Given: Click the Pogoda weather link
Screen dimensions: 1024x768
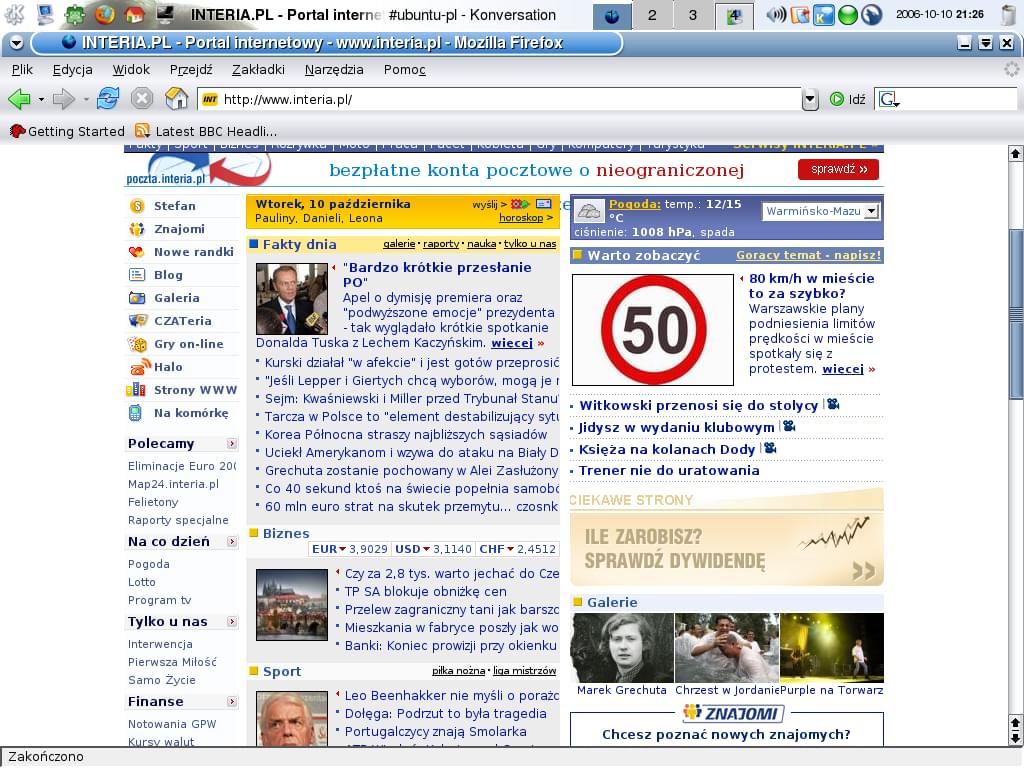Looking at the screenshot, I should pos(635,204).
